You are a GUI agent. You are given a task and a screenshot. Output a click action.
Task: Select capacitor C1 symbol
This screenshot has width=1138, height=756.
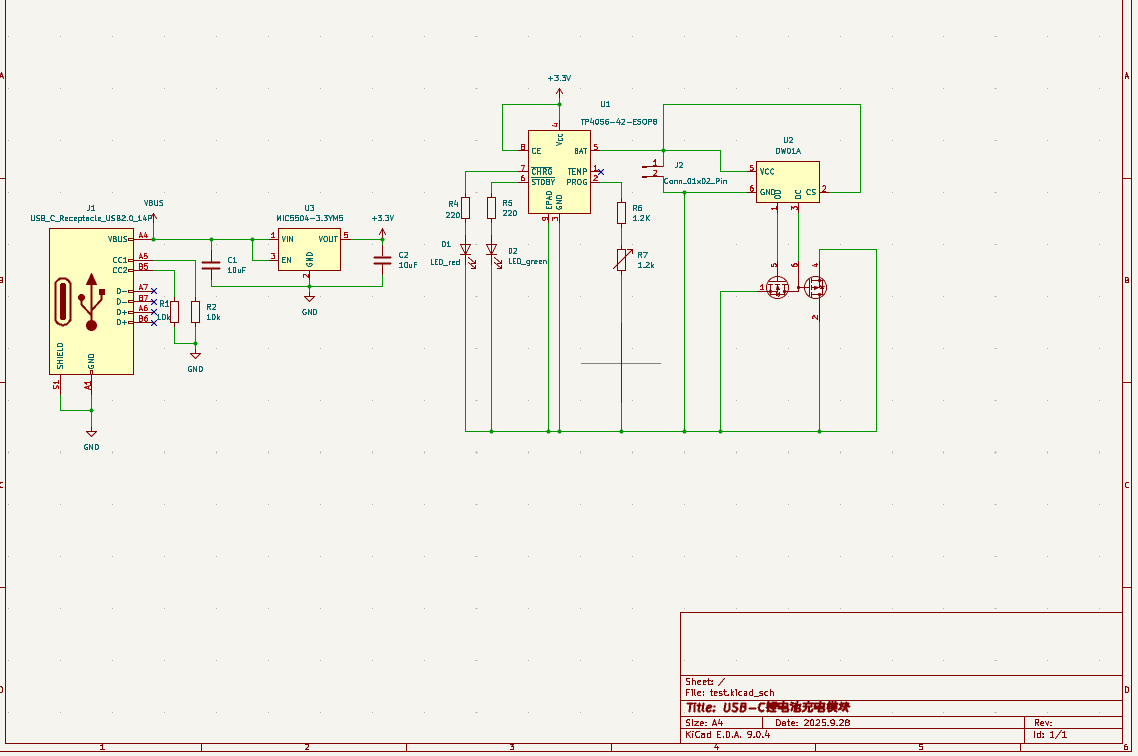click(210, 265)
